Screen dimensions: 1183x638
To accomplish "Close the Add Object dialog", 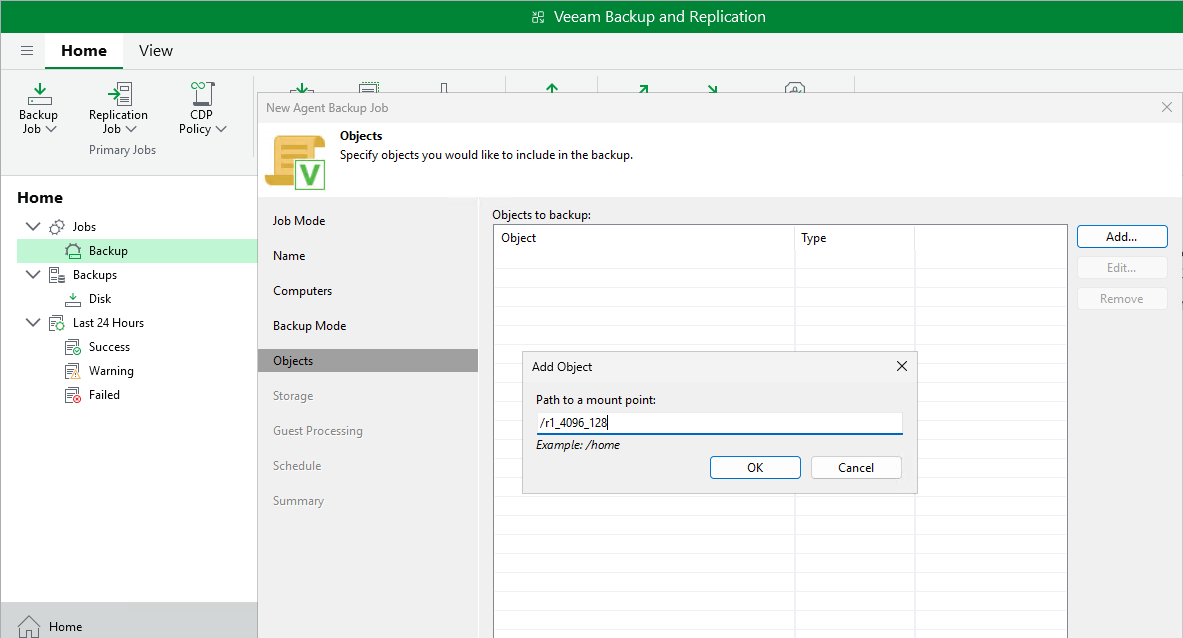I will tap(902, 367).
